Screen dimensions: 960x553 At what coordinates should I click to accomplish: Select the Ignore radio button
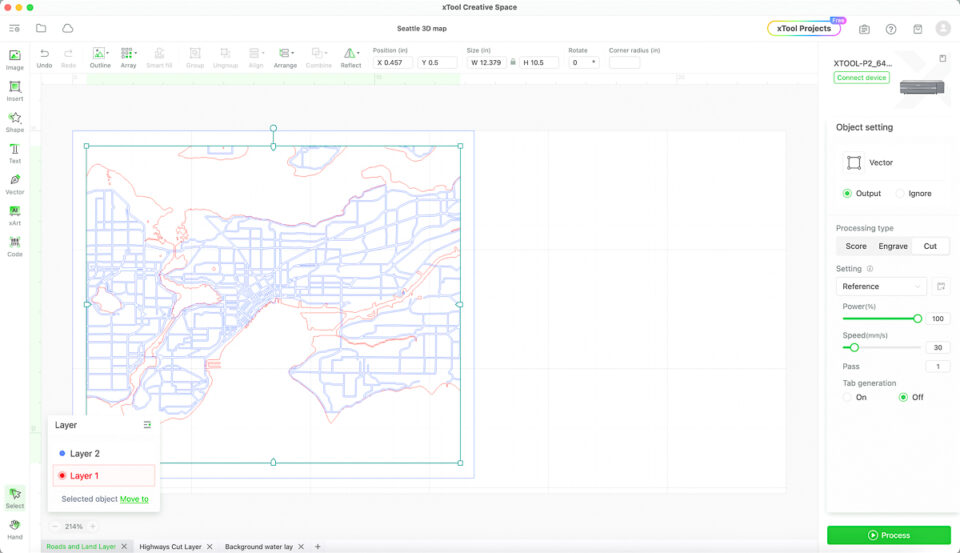900,194
